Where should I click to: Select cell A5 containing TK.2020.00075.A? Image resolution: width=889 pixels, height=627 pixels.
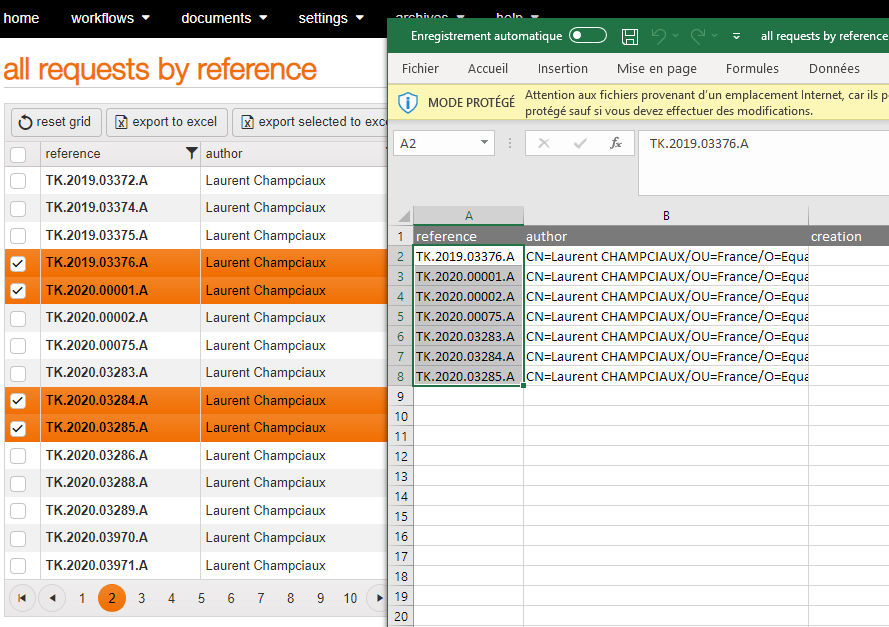(467, 316)
